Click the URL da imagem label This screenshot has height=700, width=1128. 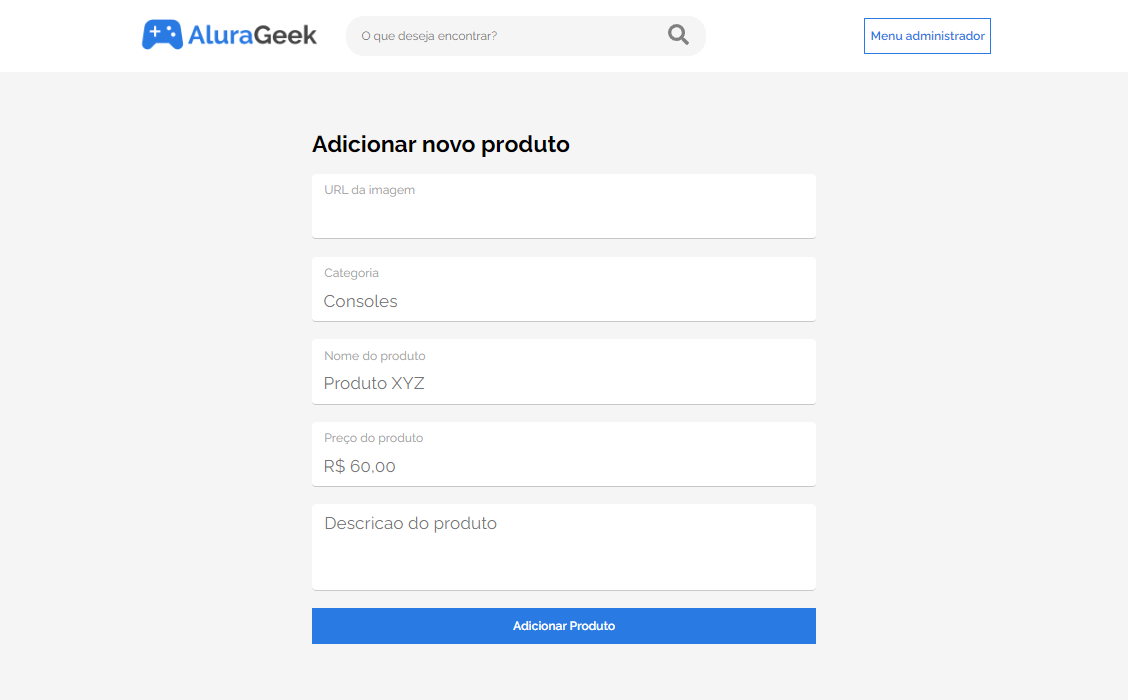369,190
